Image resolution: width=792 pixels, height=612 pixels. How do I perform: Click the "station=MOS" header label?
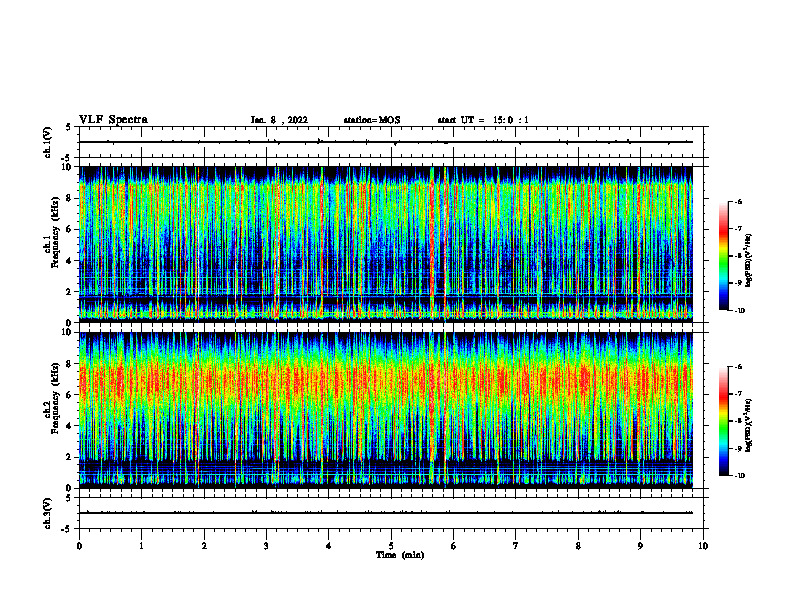372,120
